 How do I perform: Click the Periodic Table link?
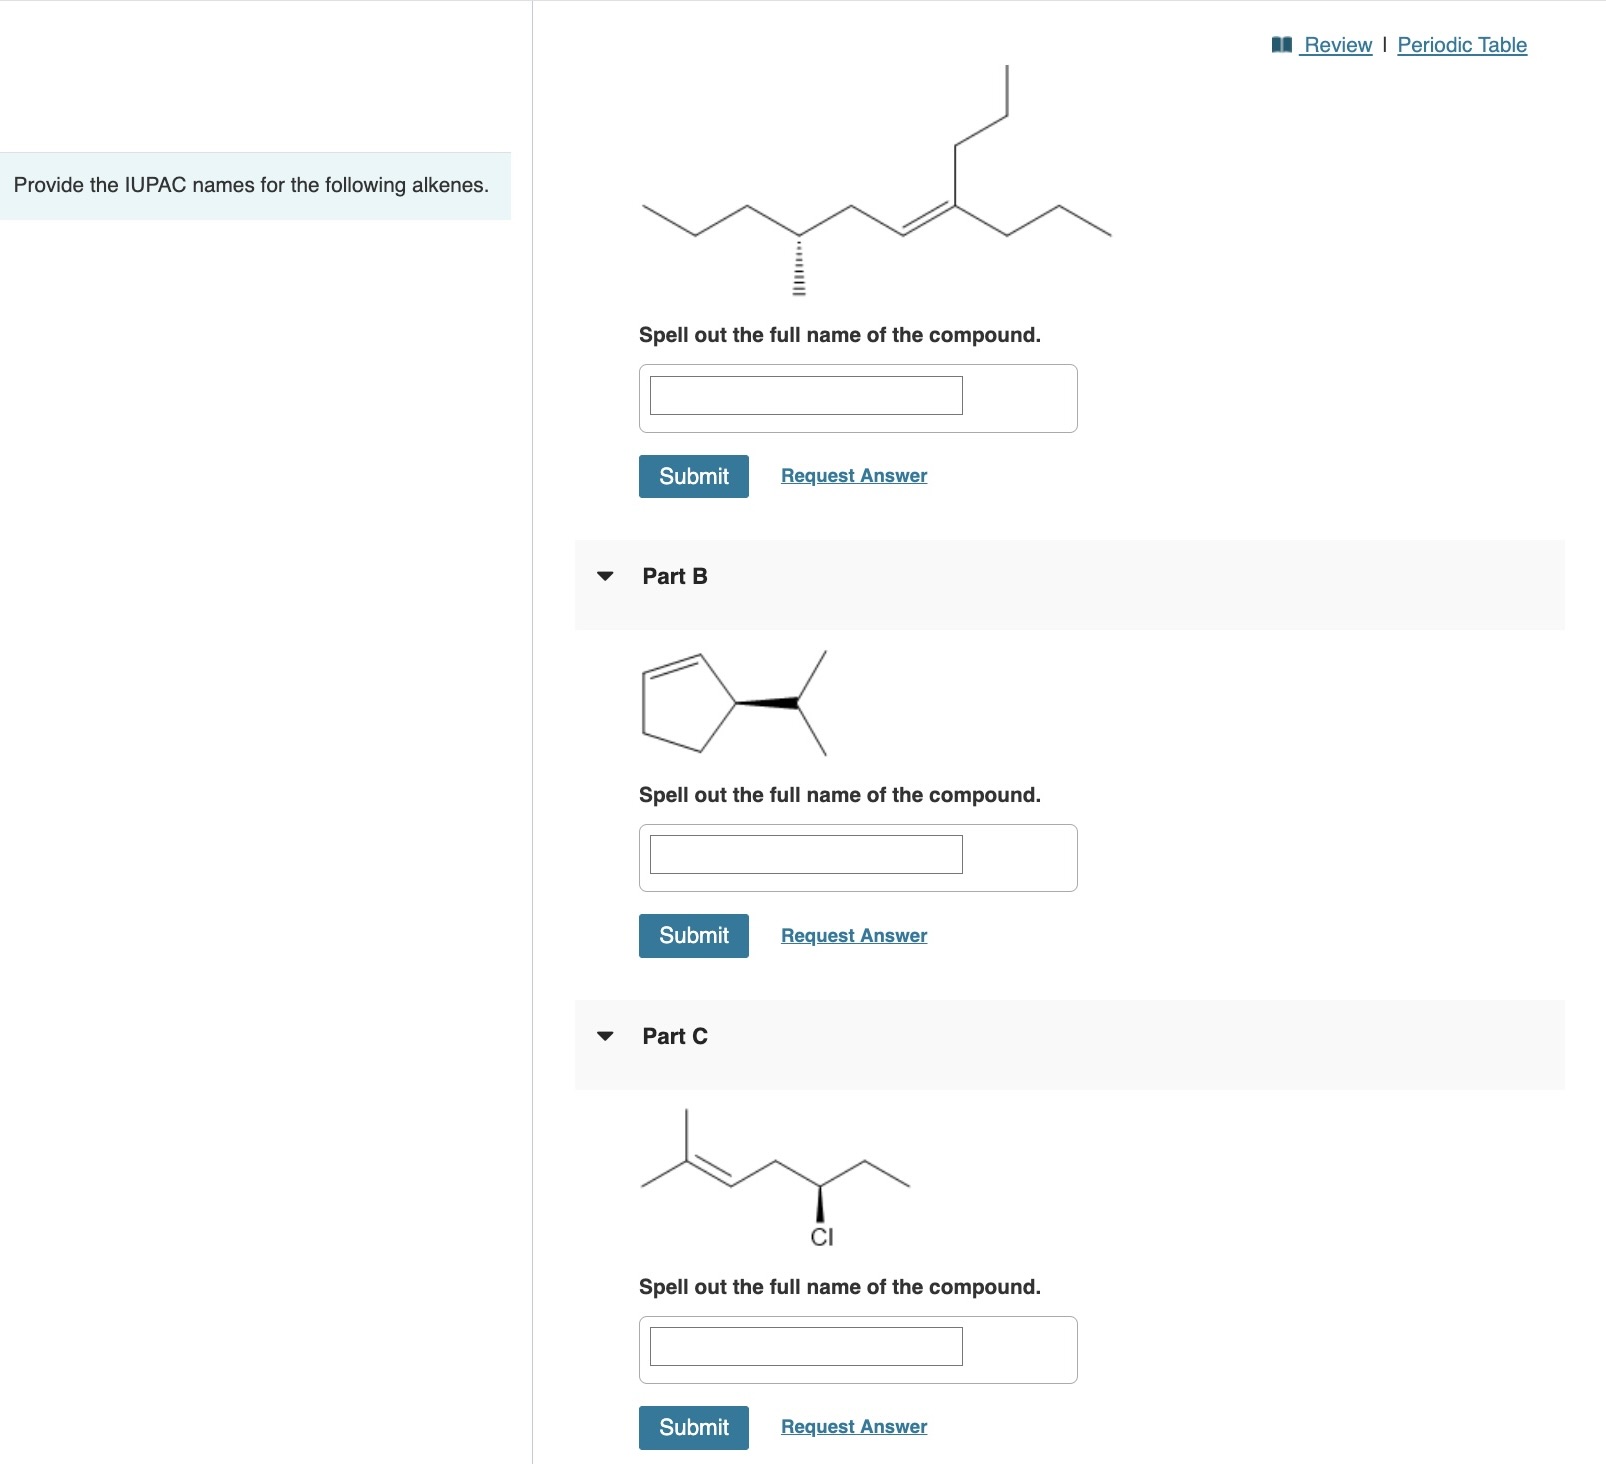click(1461, 44)
